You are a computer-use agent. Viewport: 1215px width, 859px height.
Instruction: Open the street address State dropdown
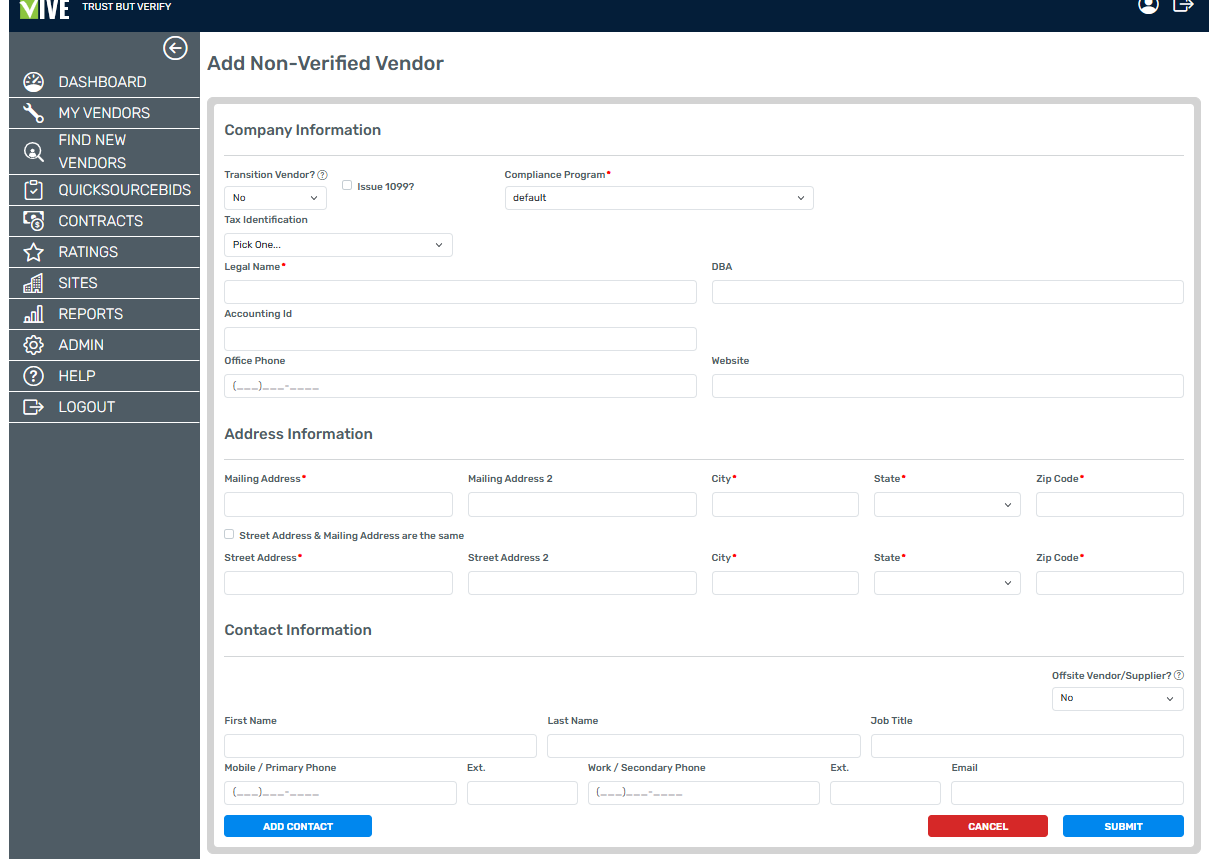coord(947,583)
